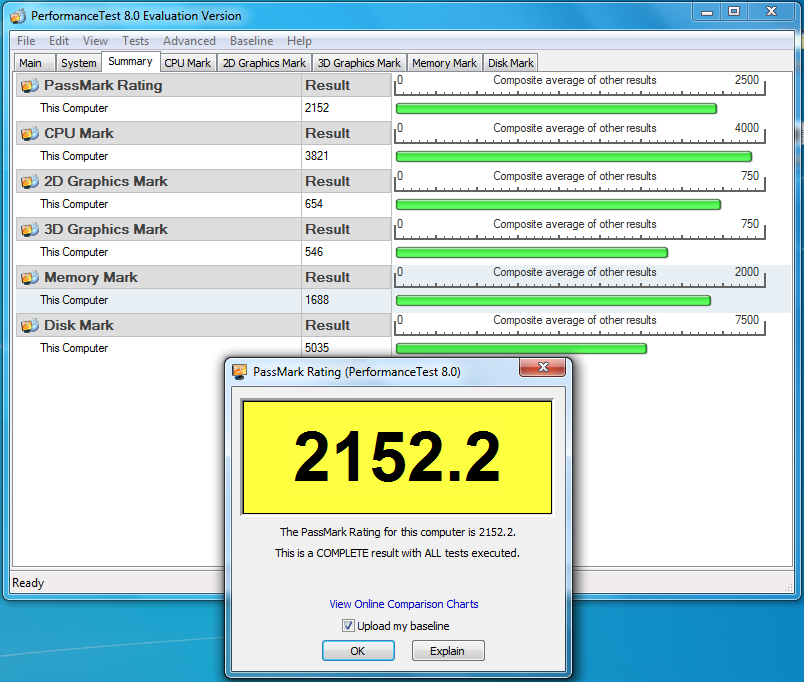This screenshot has height=682, width=804.
Task: Click the 3D Graphics Mark row icon
Action: [x=30, y=230]
